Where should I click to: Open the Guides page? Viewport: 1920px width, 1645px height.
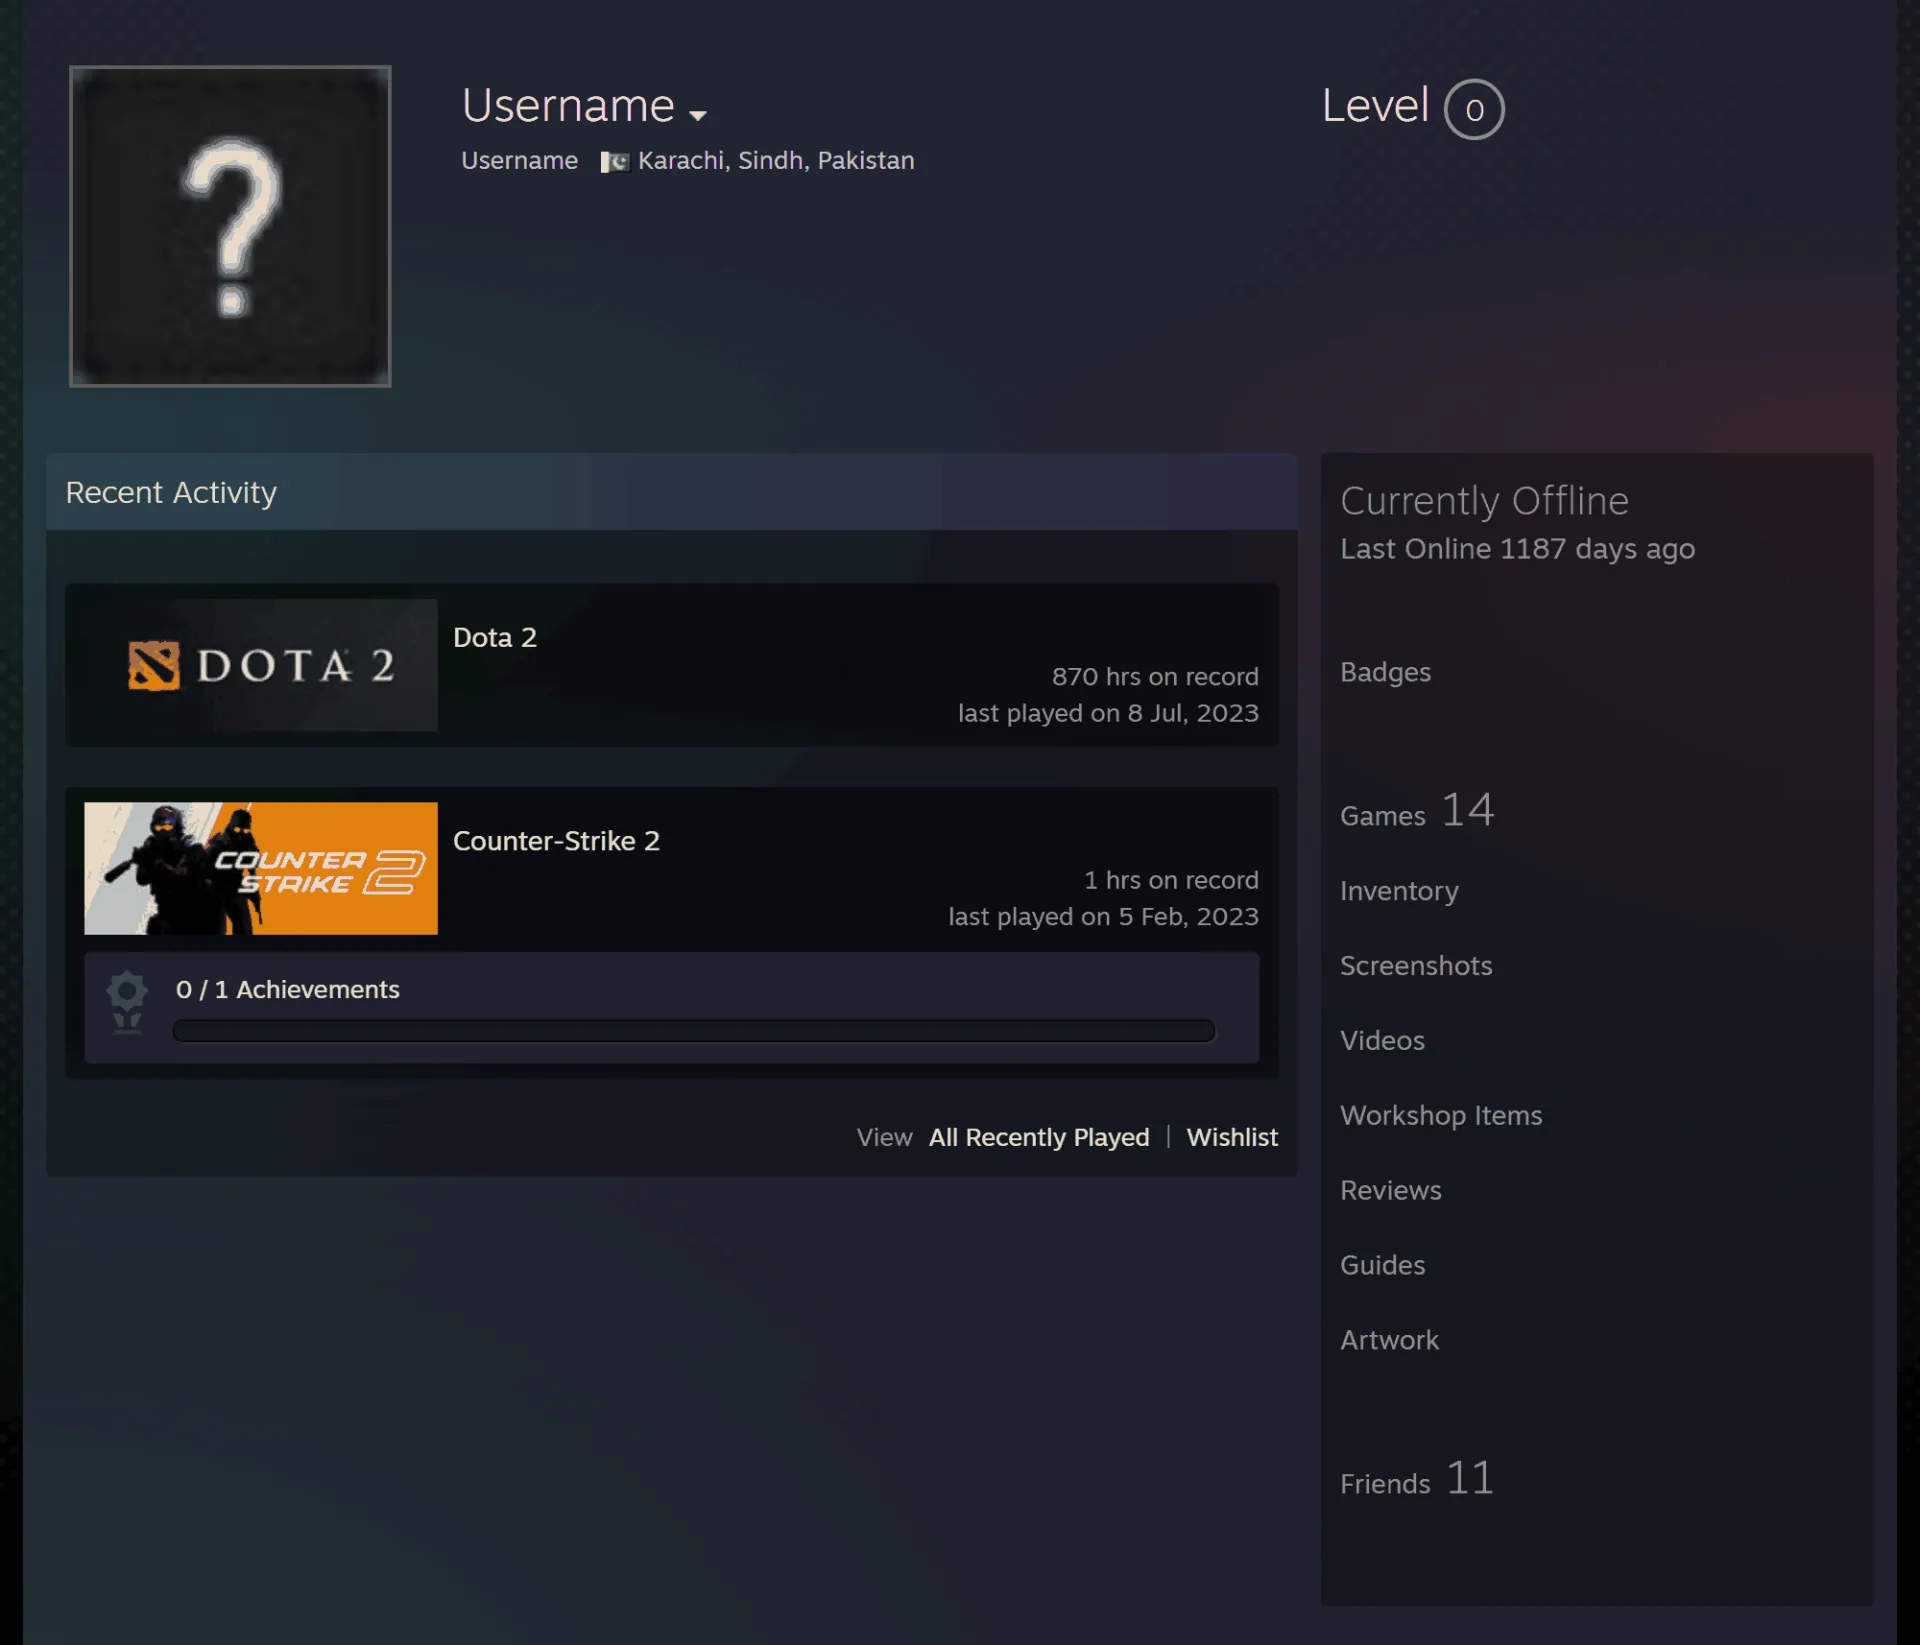coord(1383,1266)
